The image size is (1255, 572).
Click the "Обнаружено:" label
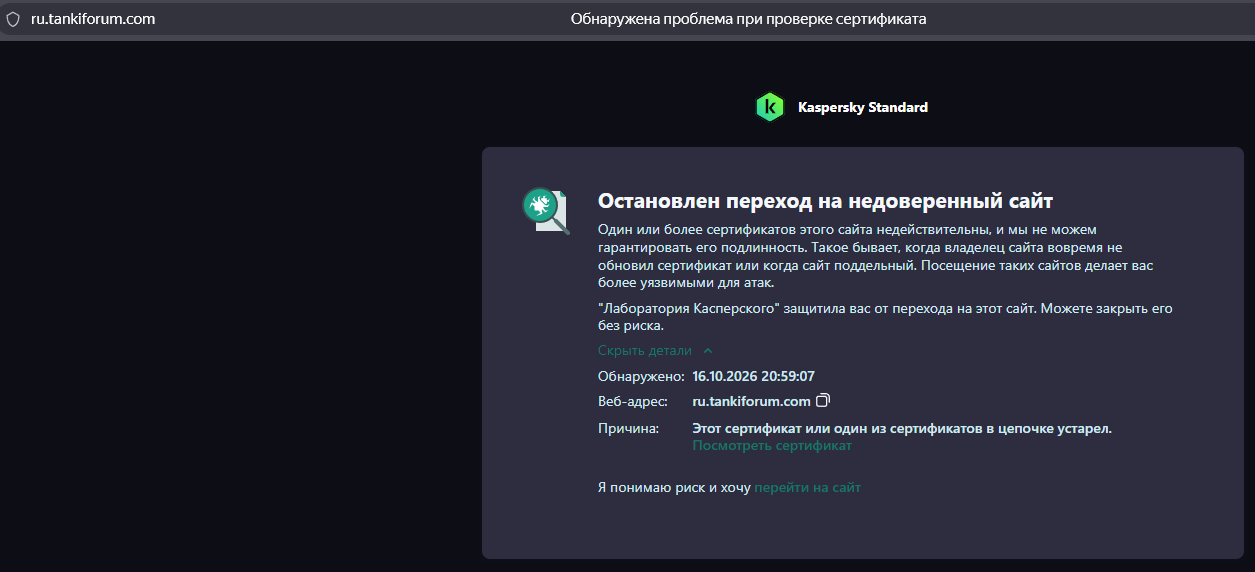click(x=641, y=377)
